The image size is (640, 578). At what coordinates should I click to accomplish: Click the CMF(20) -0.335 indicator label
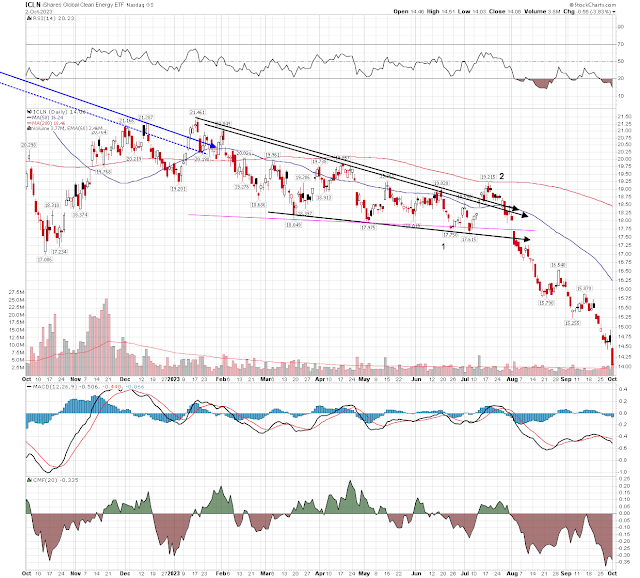52,480
